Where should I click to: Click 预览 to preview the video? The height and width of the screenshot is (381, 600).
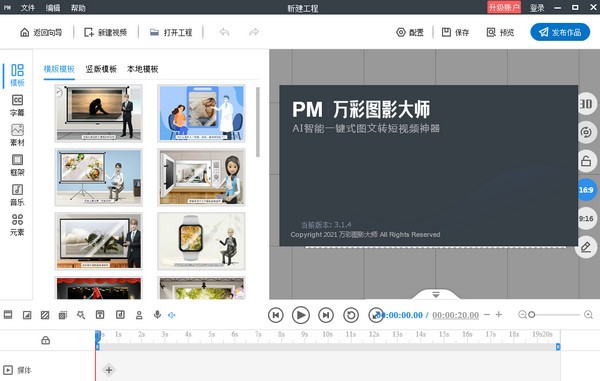coord(500,33)
